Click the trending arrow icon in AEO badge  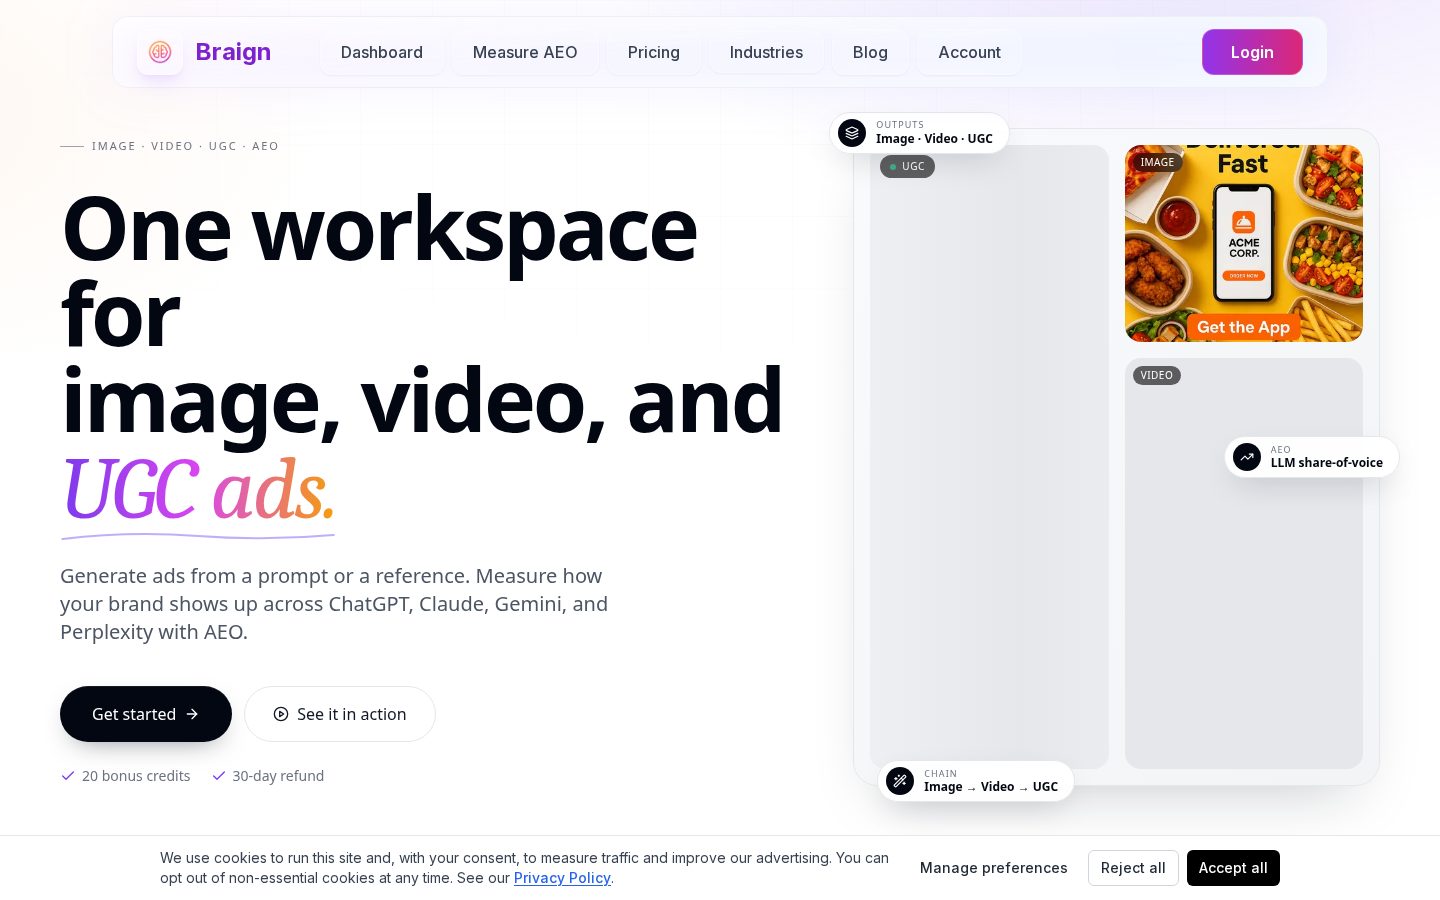1247,457
